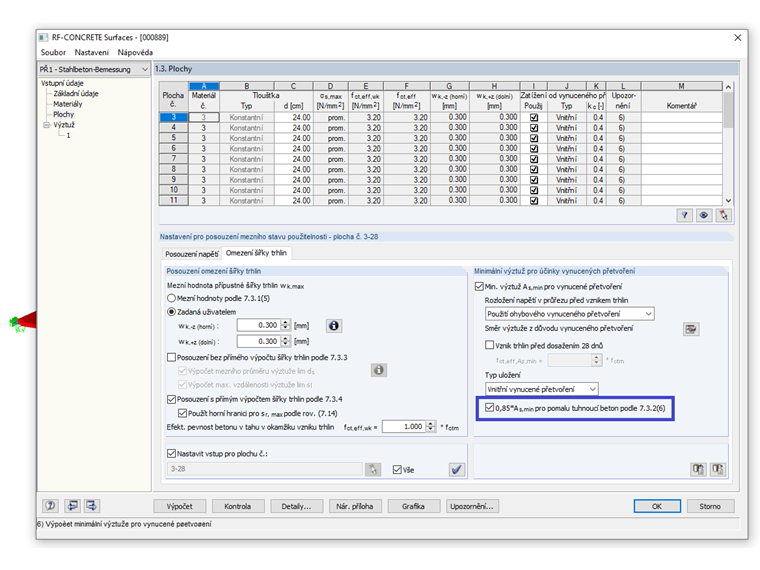Open the Nastavení menu
This screenshot has height=570, width=760.
[x=92, y=52]
